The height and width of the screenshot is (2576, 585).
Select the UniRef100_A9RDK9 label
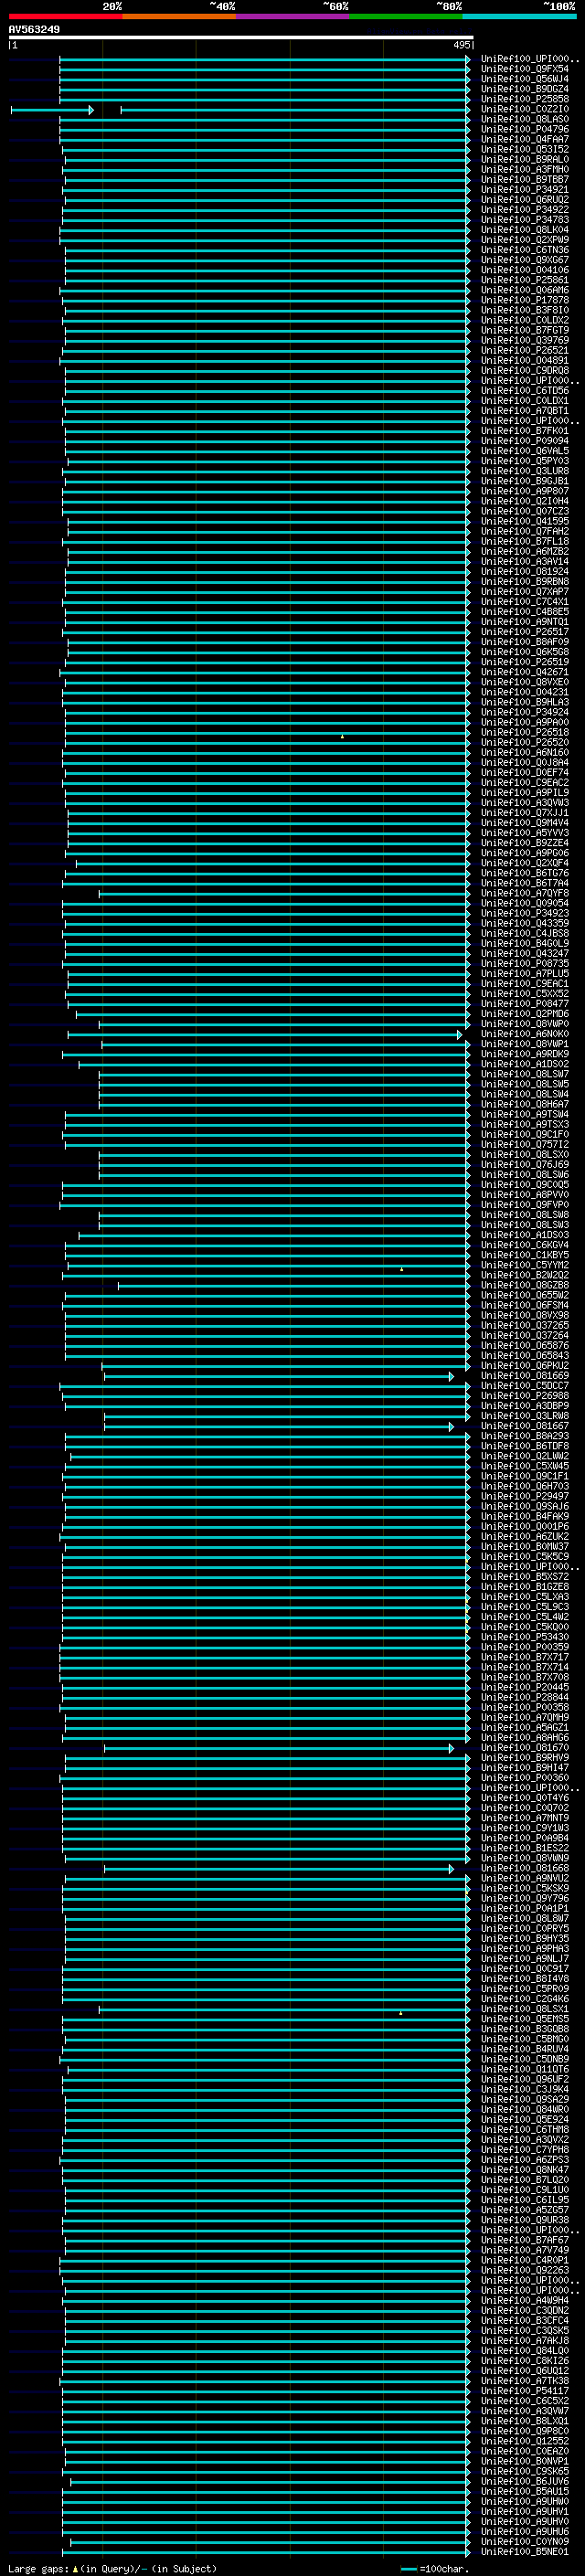(524, 1054)
